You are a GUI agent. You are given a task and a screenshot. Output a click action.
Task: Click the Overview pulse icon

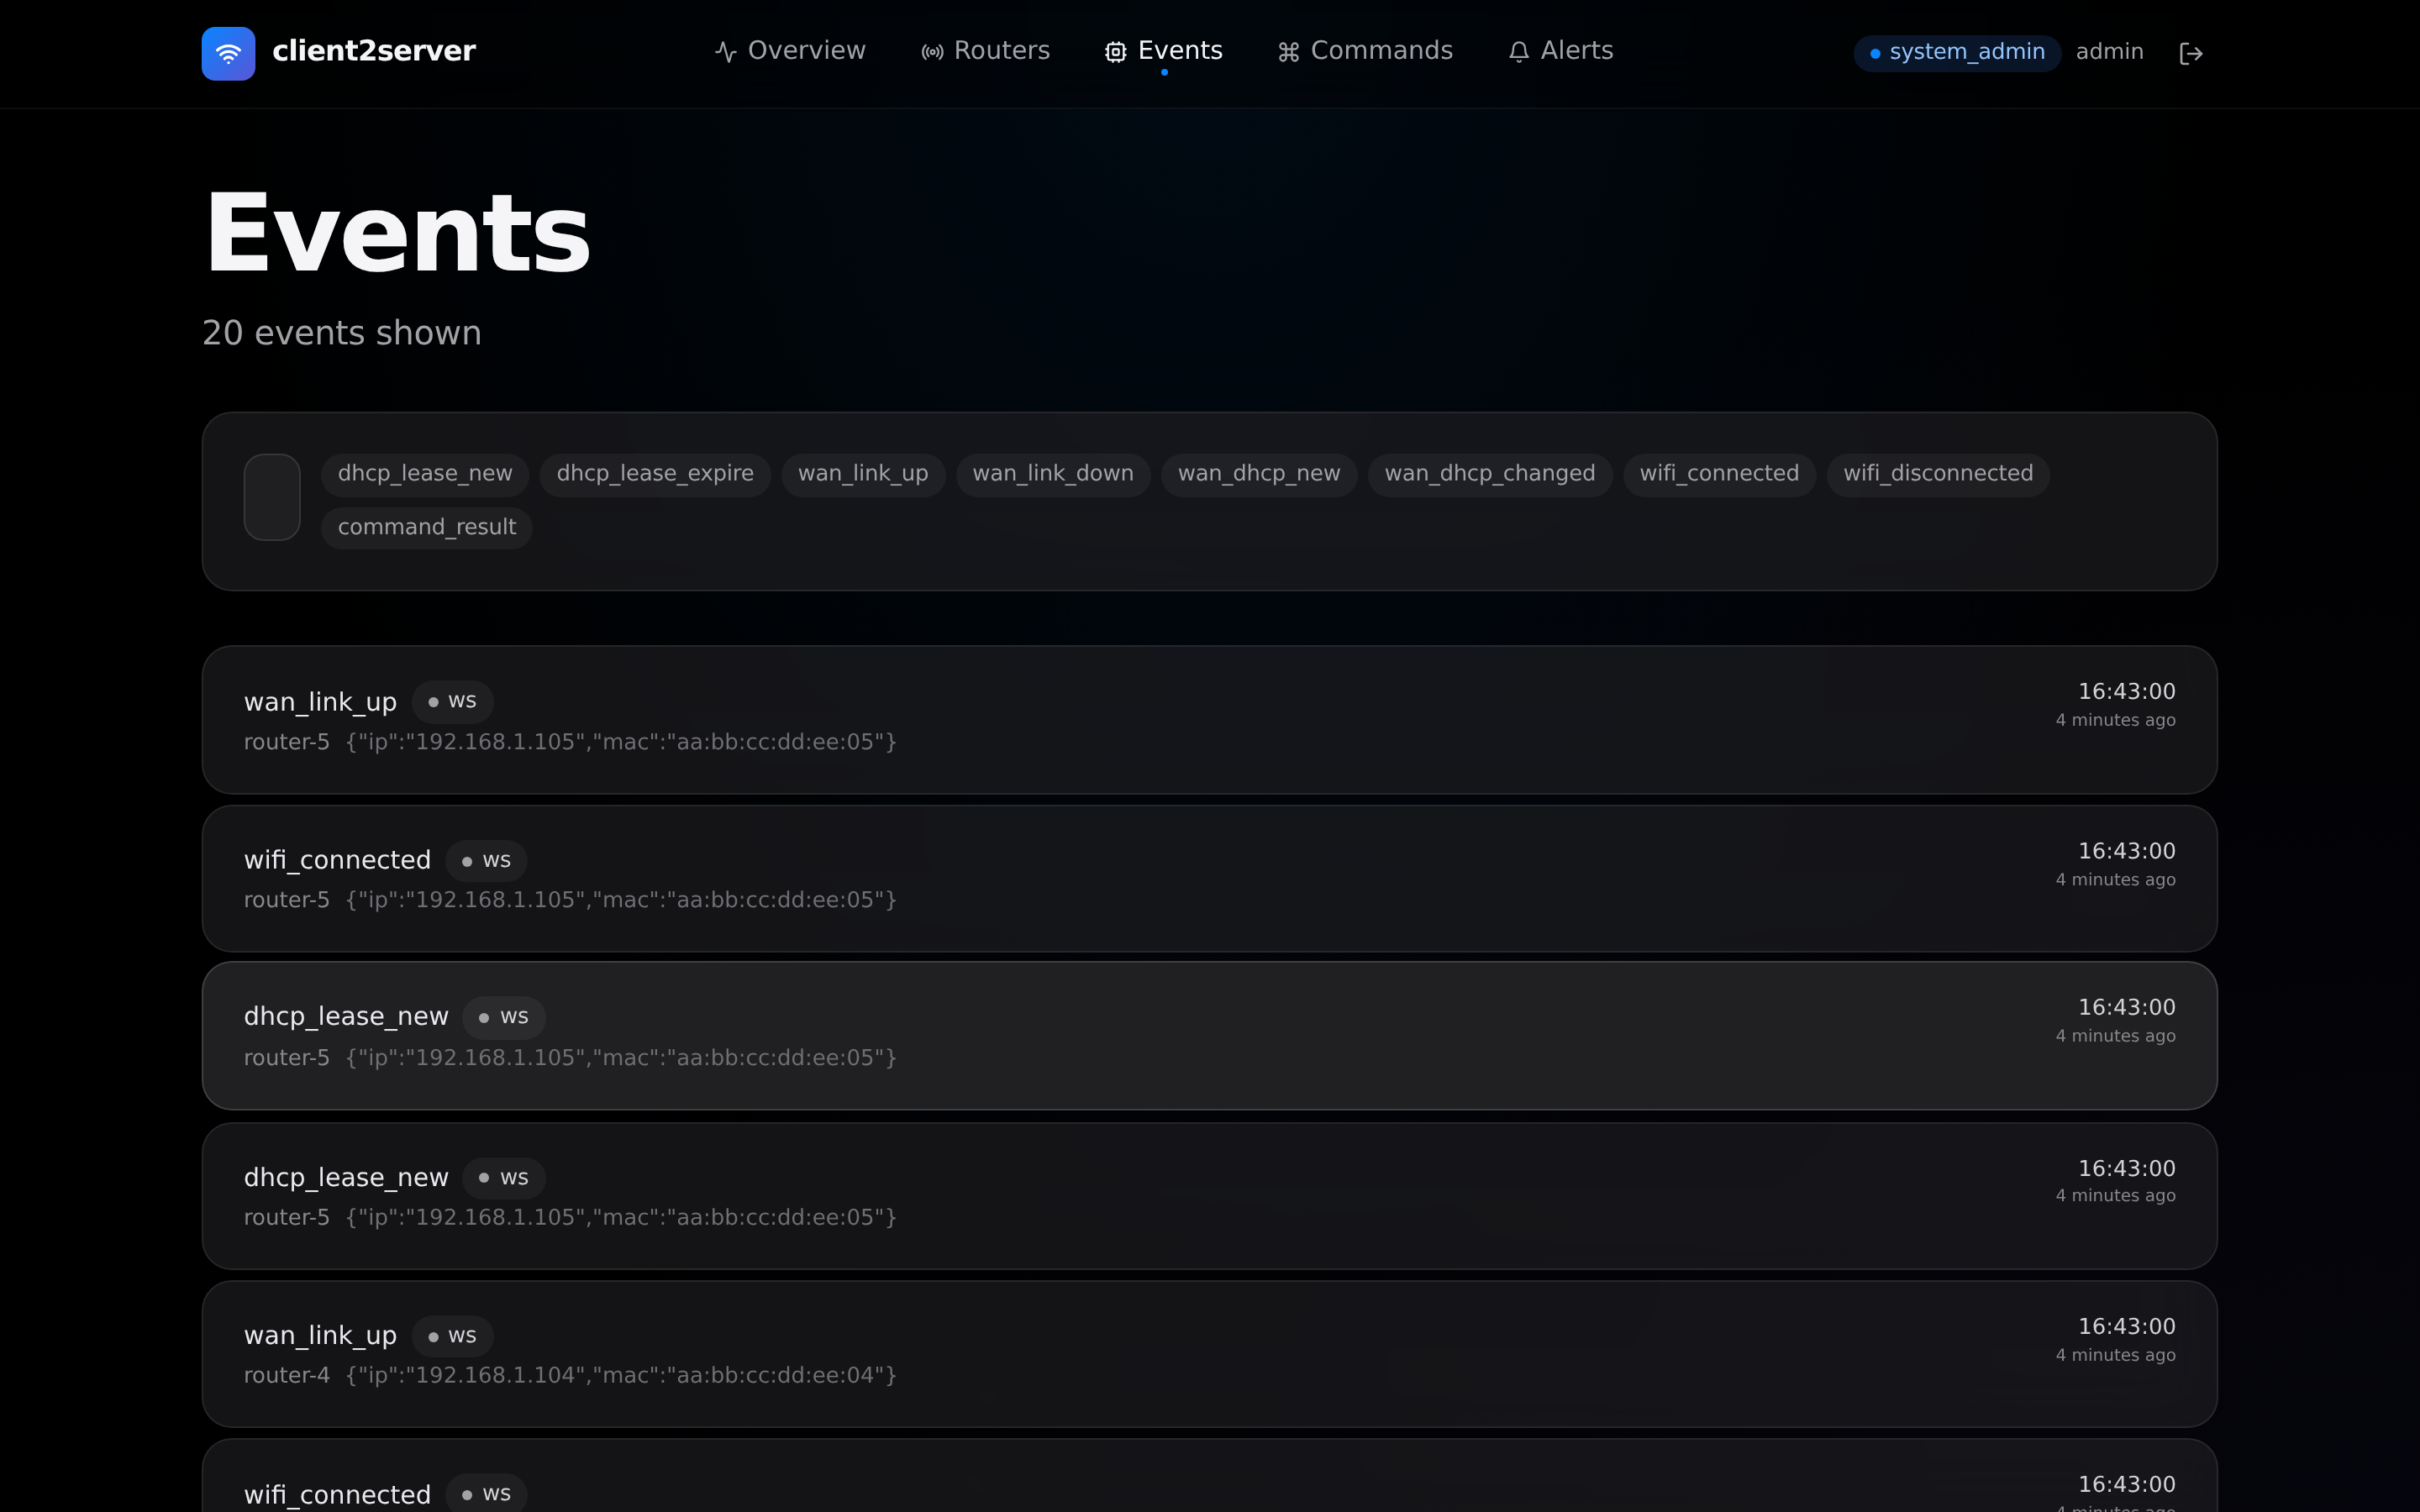point(726,52)
